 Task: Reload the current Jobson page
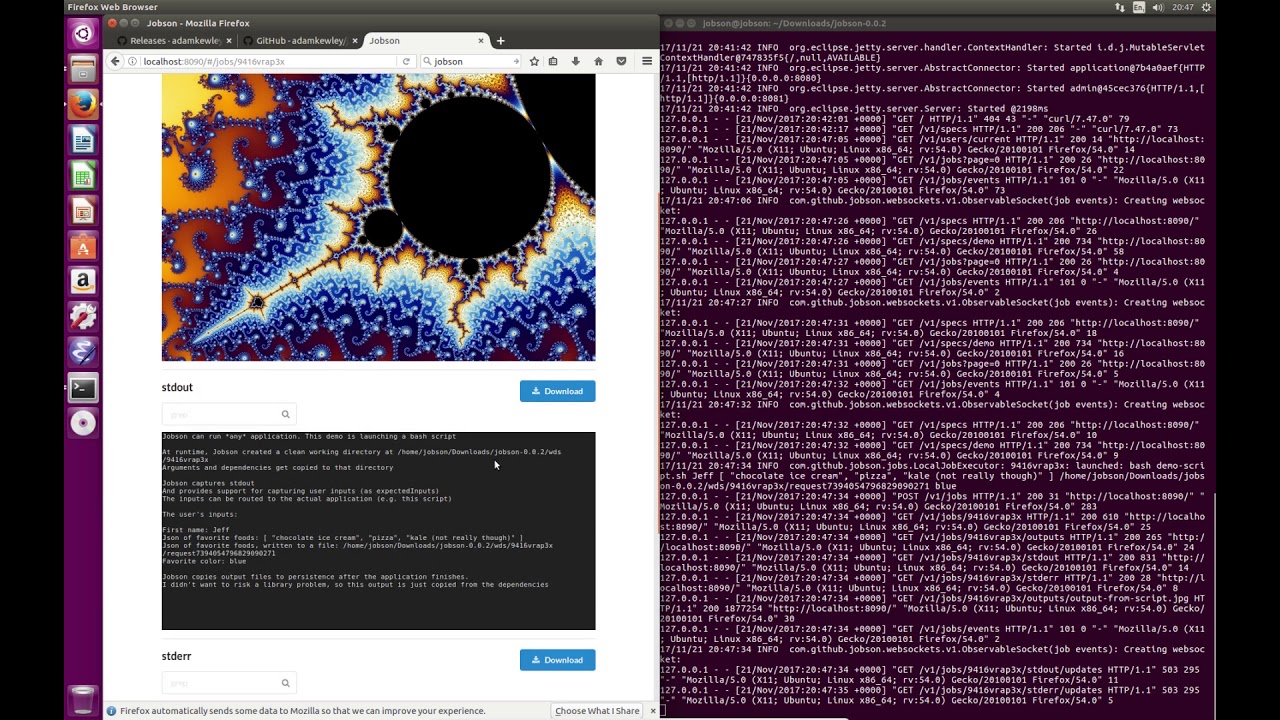(x=406, y=61)
